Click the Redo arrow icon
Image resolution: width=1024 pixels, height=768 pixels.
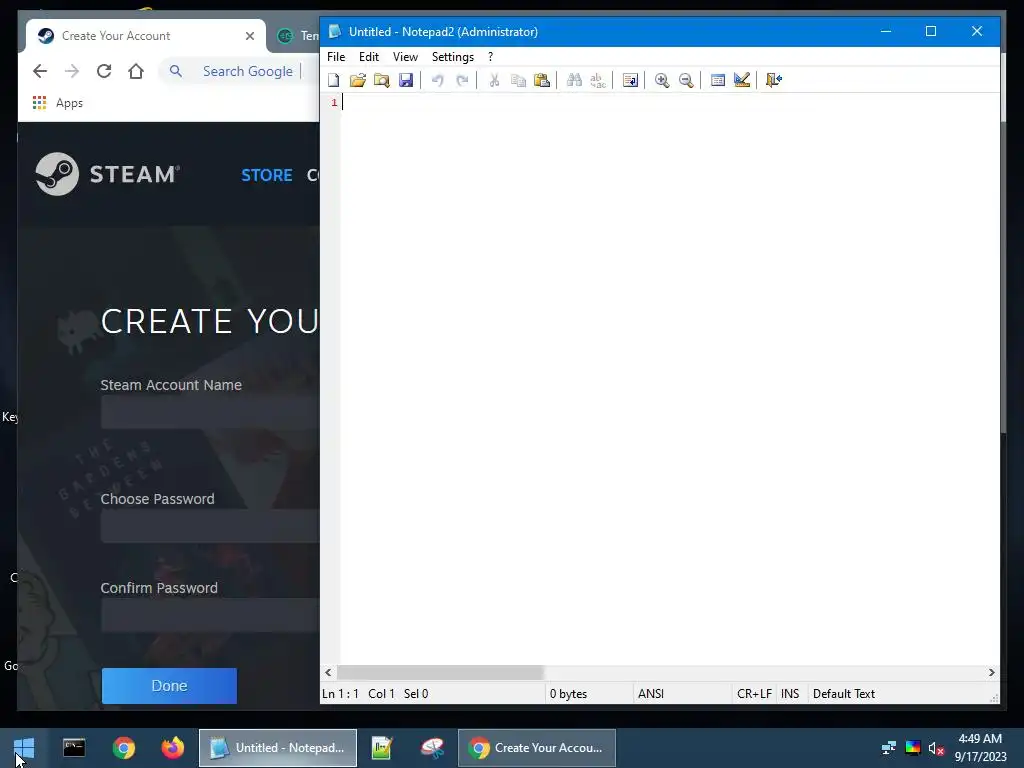click(462, 80)
